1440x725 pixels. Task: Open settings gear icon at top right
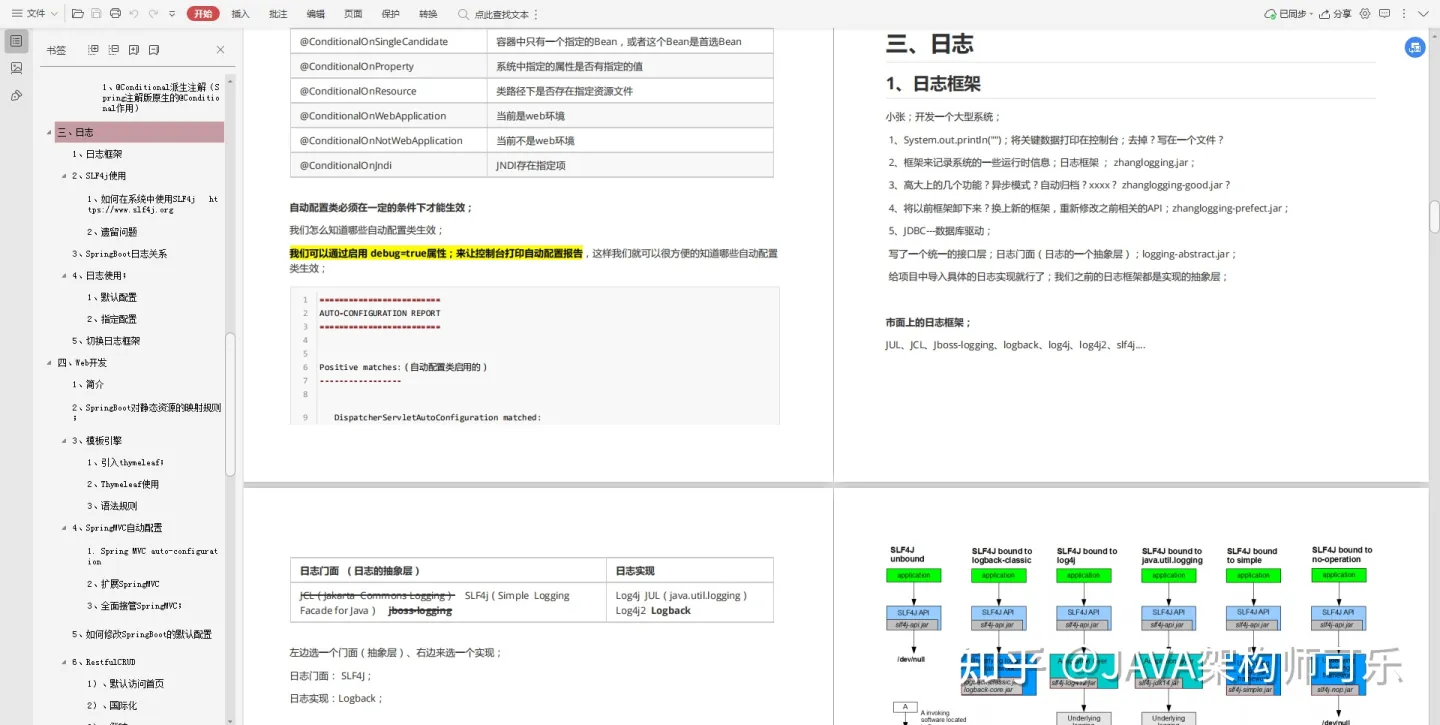1365,14
